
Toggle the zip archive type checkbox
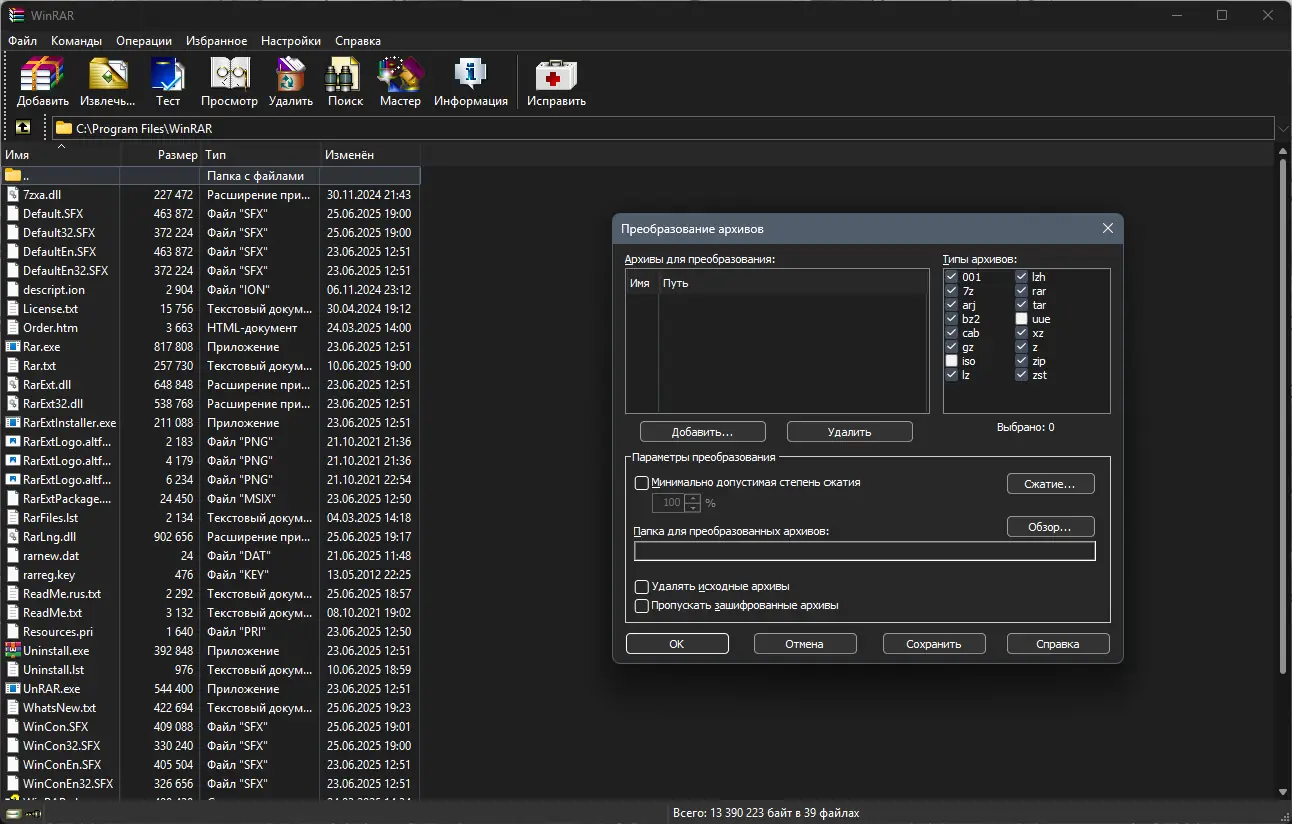click(x=1022, y=361)
